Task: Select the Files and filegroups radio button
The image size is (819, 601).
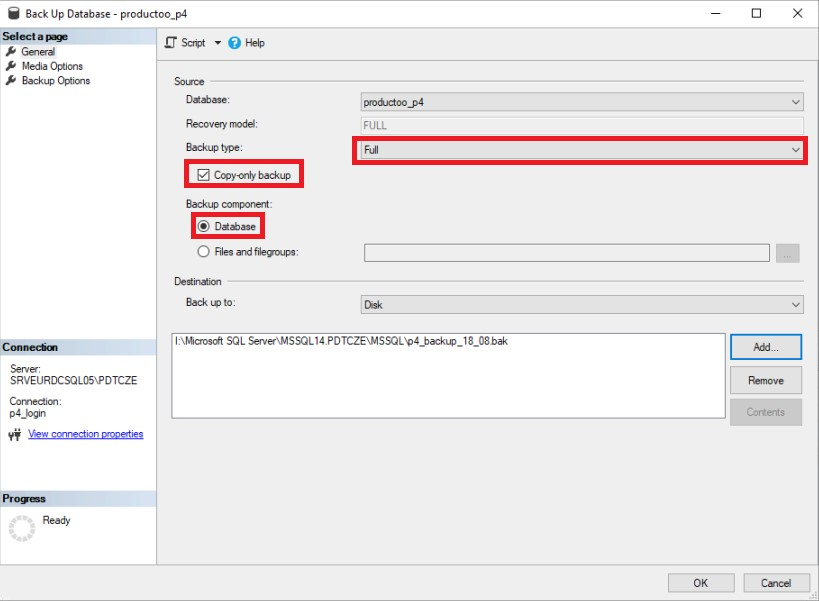Action: [204, 252]
